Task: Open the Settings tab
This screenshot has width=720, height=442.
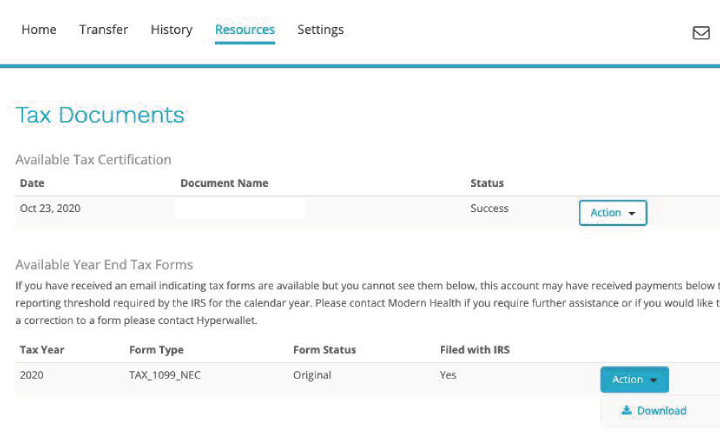Action: point(320,30)
